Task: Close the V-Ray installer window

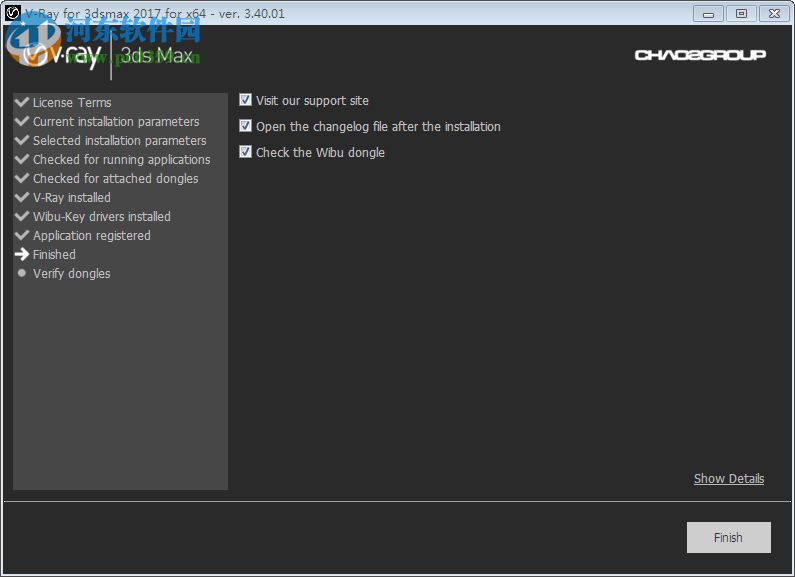Action: 774,14
